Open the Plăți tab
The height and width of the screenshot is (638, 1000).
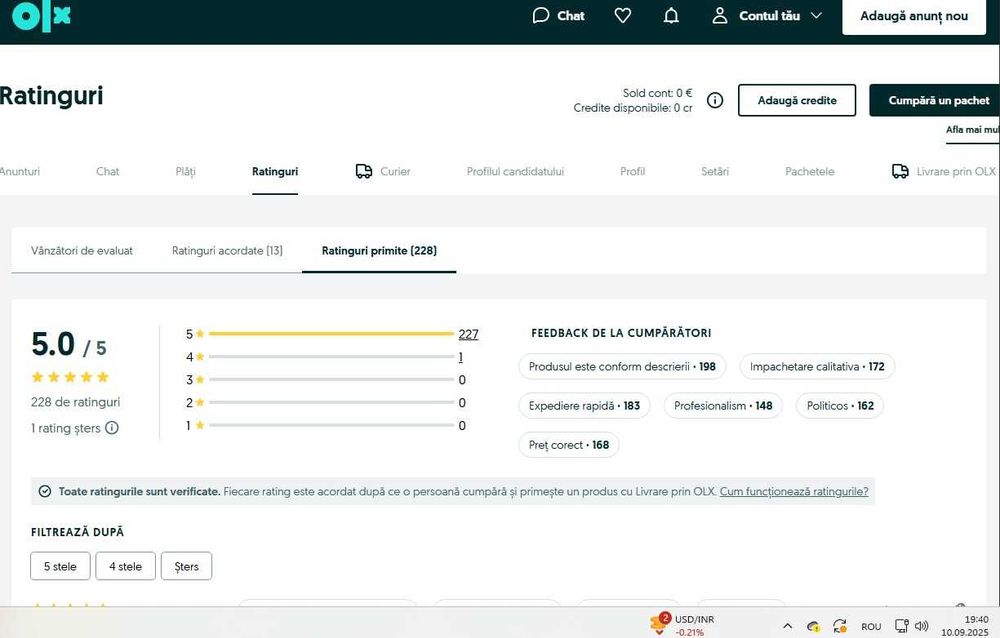click(x=186, y=172)
